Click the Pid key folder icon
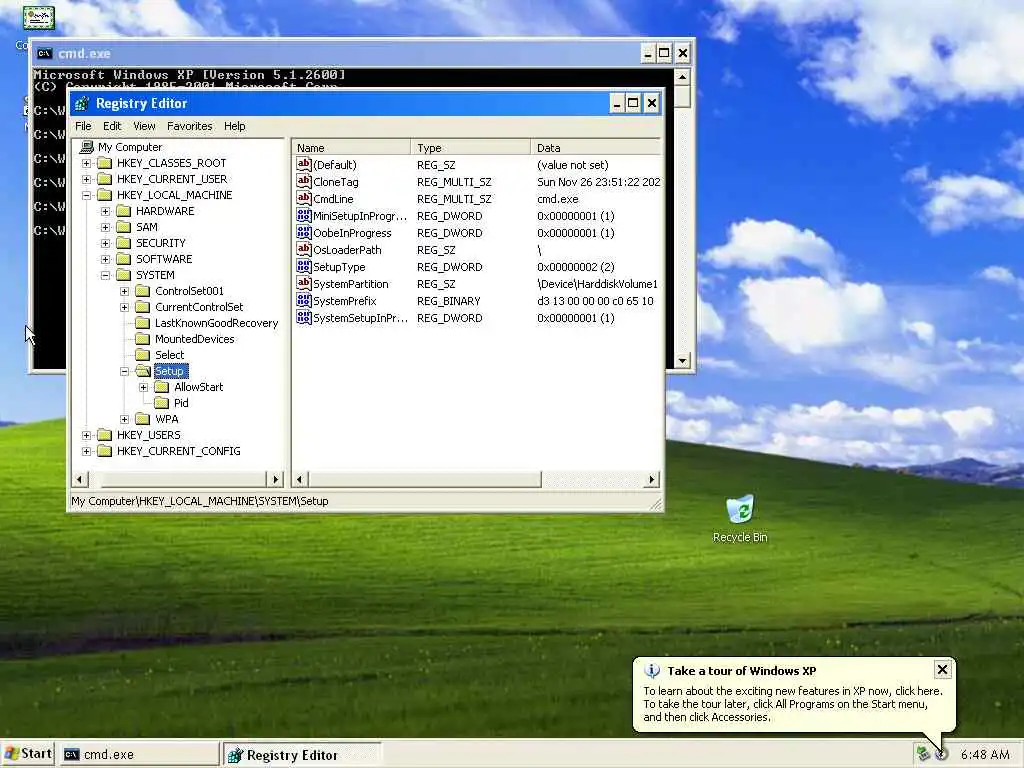This screenshot has width=1024, height=768. (161, 403)
